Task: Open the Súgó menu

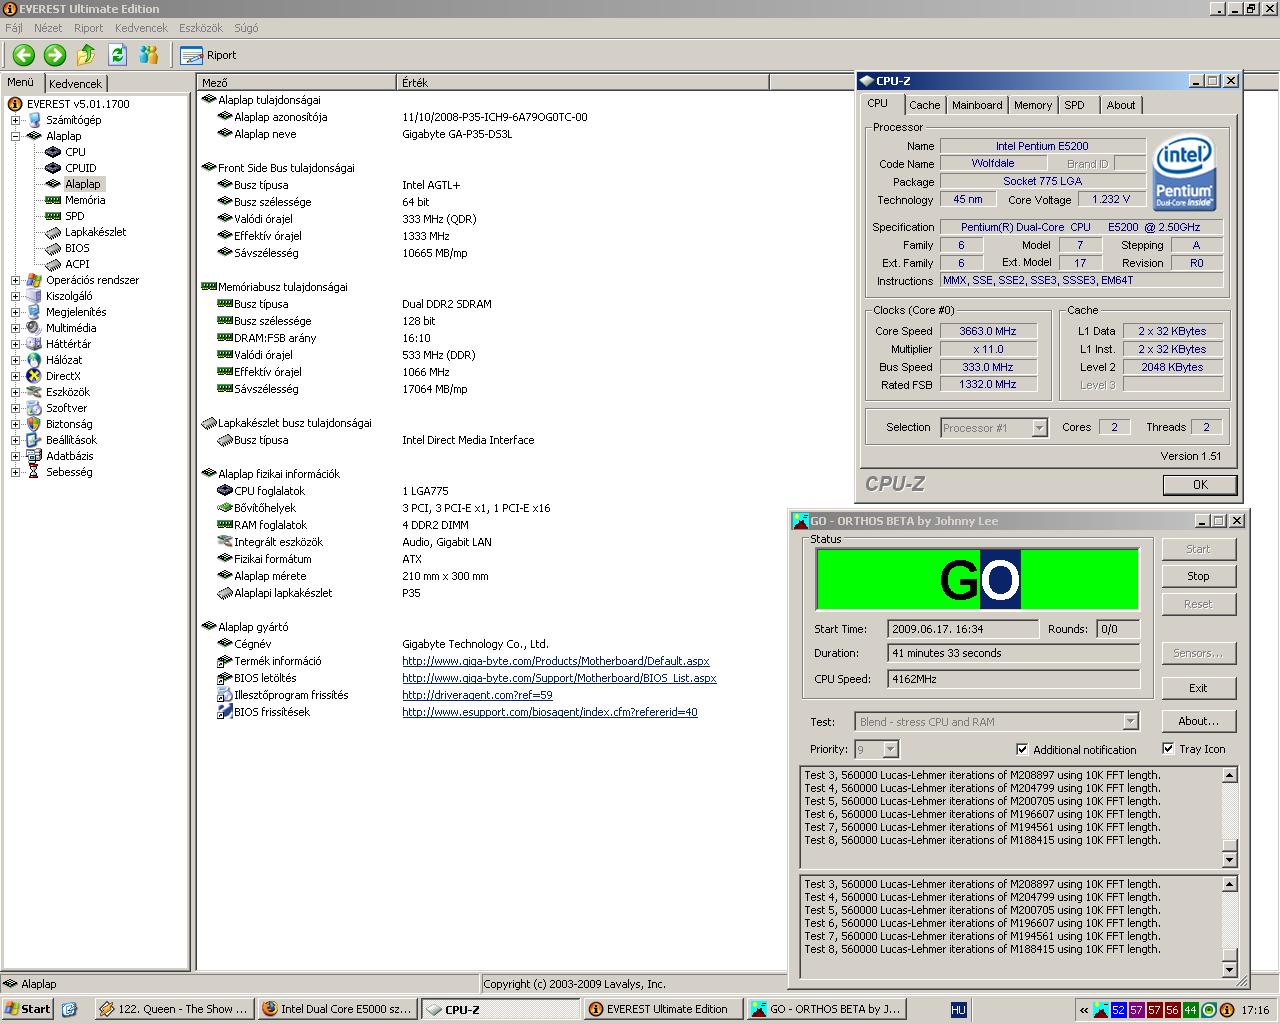Action: click(x=246, y=28)
